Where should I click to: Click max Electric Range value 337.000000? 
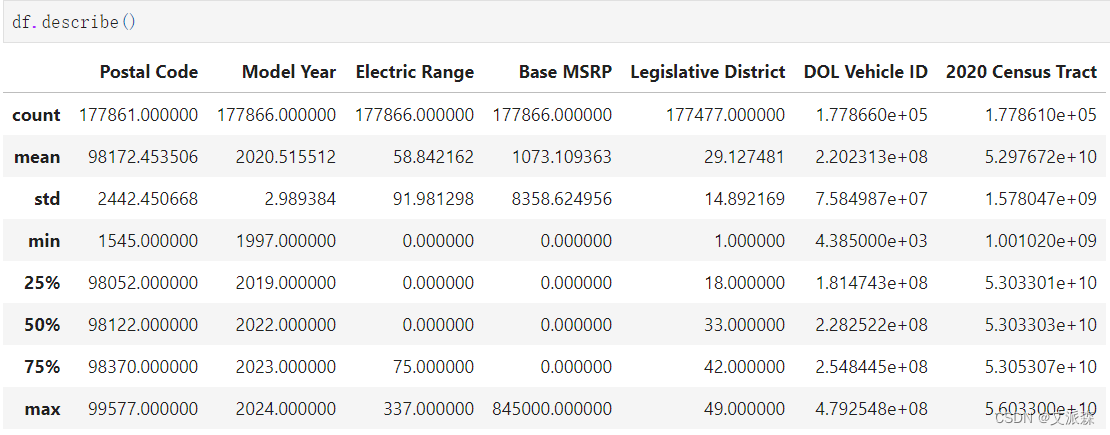point(428,409)
